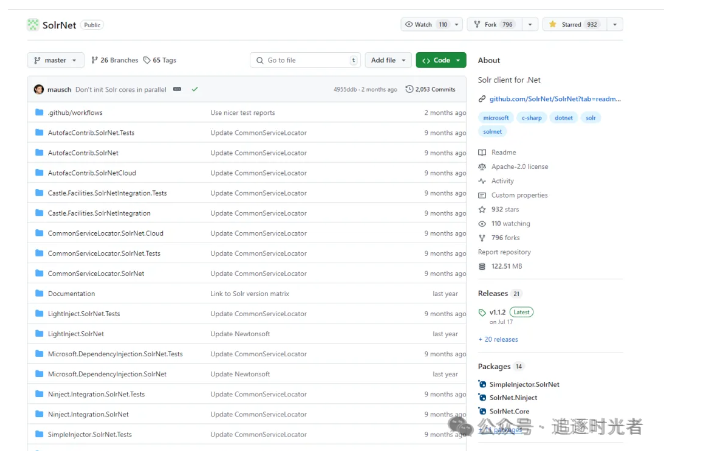The width and height of the screenshot is (702, 451).
Task: Click the Apache-2.0 license scale icon
Action: point(482,167)
